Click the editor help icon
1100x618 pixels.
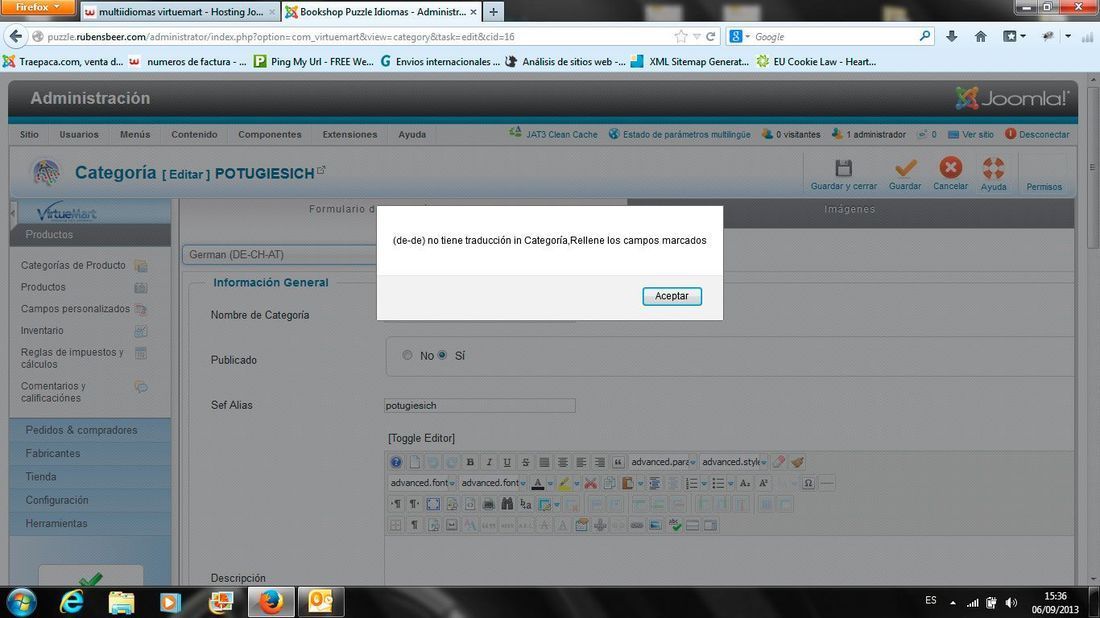pyautogui.click(x=396, y=462)
